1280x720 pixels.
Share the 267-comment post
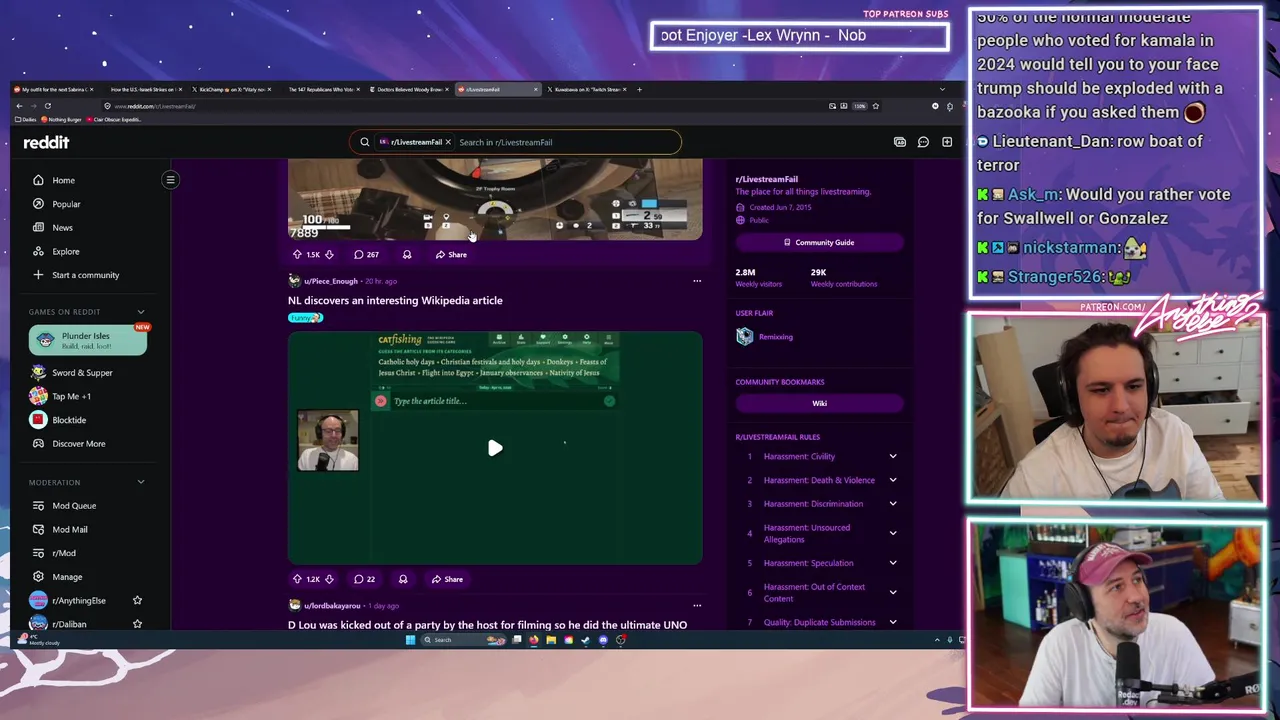(x=451, y=255)
